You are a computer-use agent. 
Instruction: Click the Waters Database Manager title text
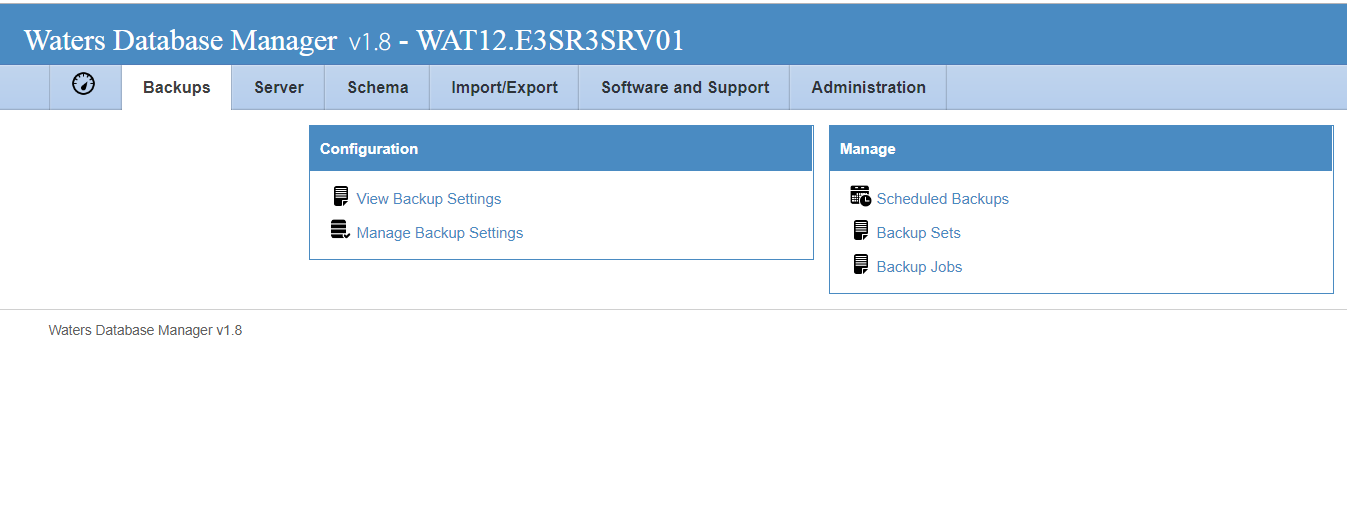coord(181,40)
